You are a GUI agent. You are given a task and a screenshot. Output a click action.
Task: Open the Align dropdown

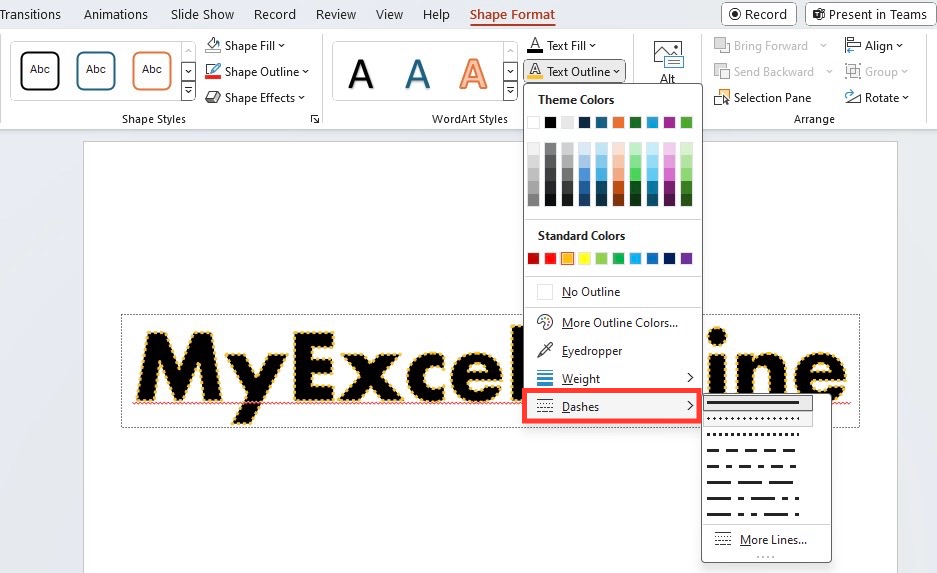873,45
